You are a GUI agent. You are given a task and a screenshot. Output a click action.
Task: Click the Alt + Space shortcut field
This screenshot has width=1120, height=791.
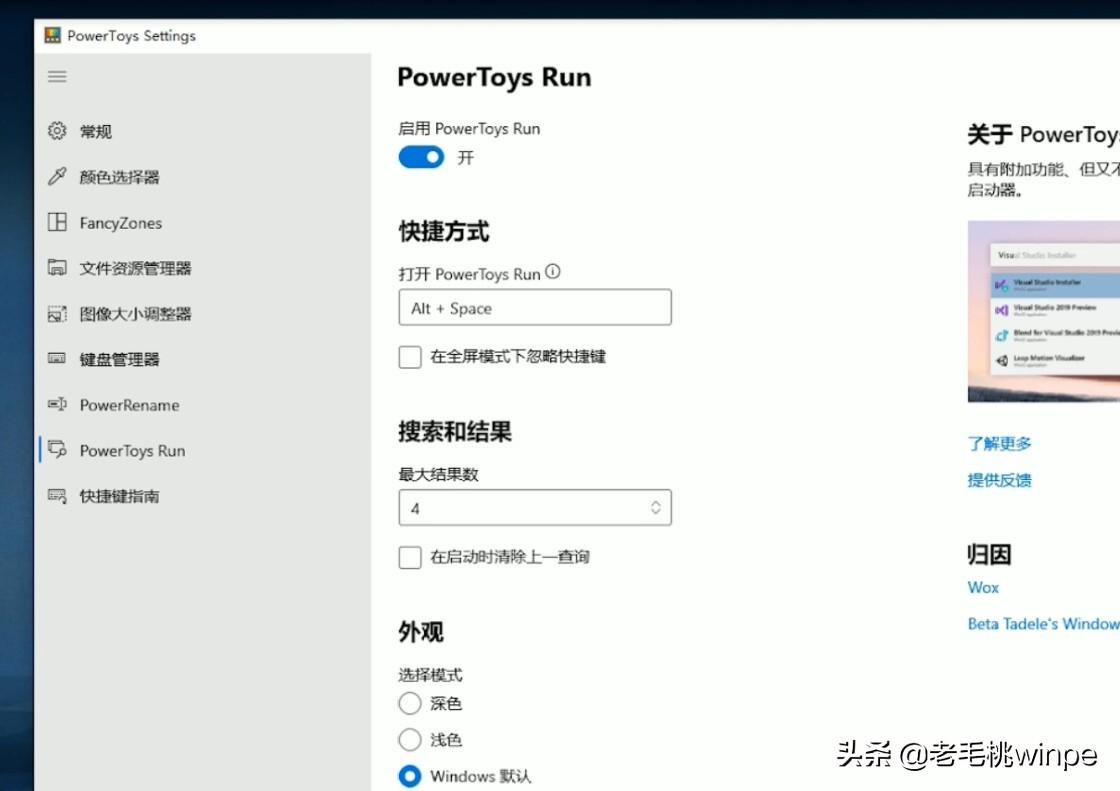[535, 307]
